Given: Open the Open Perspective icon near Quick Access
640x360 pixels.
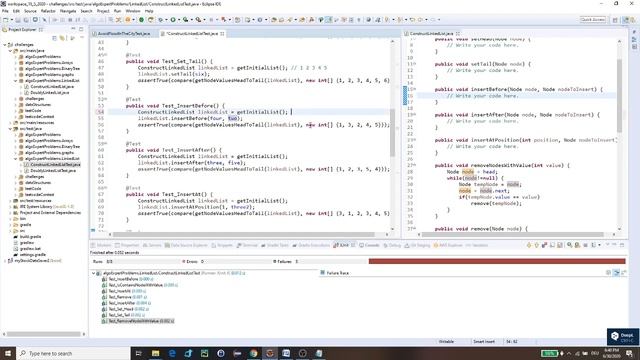Looking at the screenshot, I should [615, 20].
